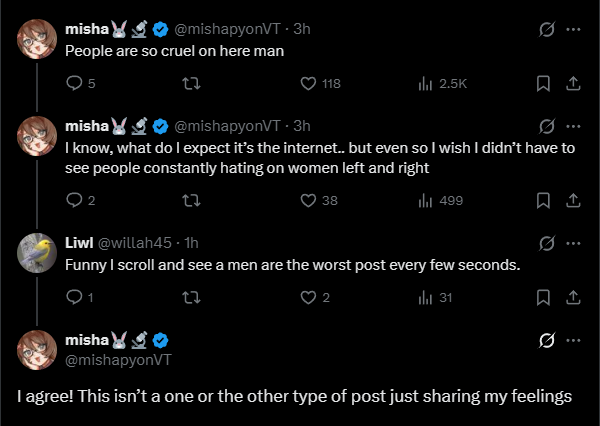Reply to the post with 2 replies
Image resolution: width=600 pixels, height=426 pixels.
pyautogui.click(x=73, y=200)
